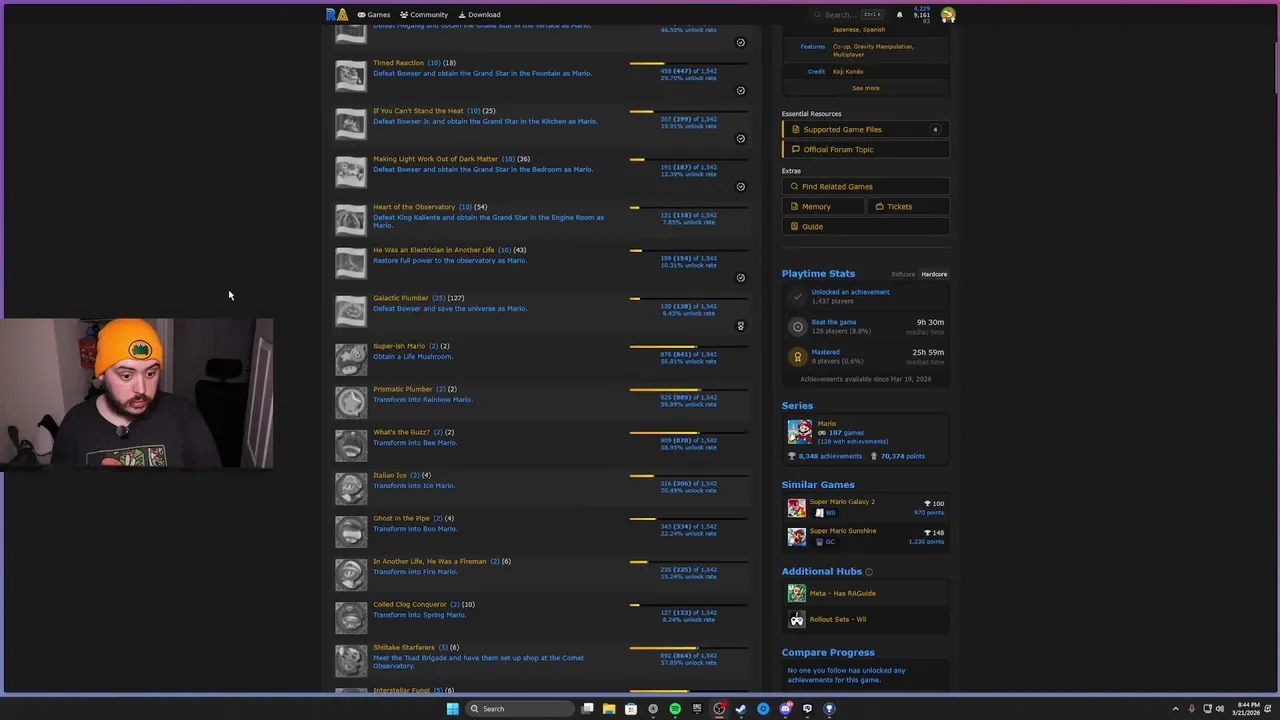1280x720 pixels.
Task: Open Heart of the Observatory badge
Action: tap(350, 220)
